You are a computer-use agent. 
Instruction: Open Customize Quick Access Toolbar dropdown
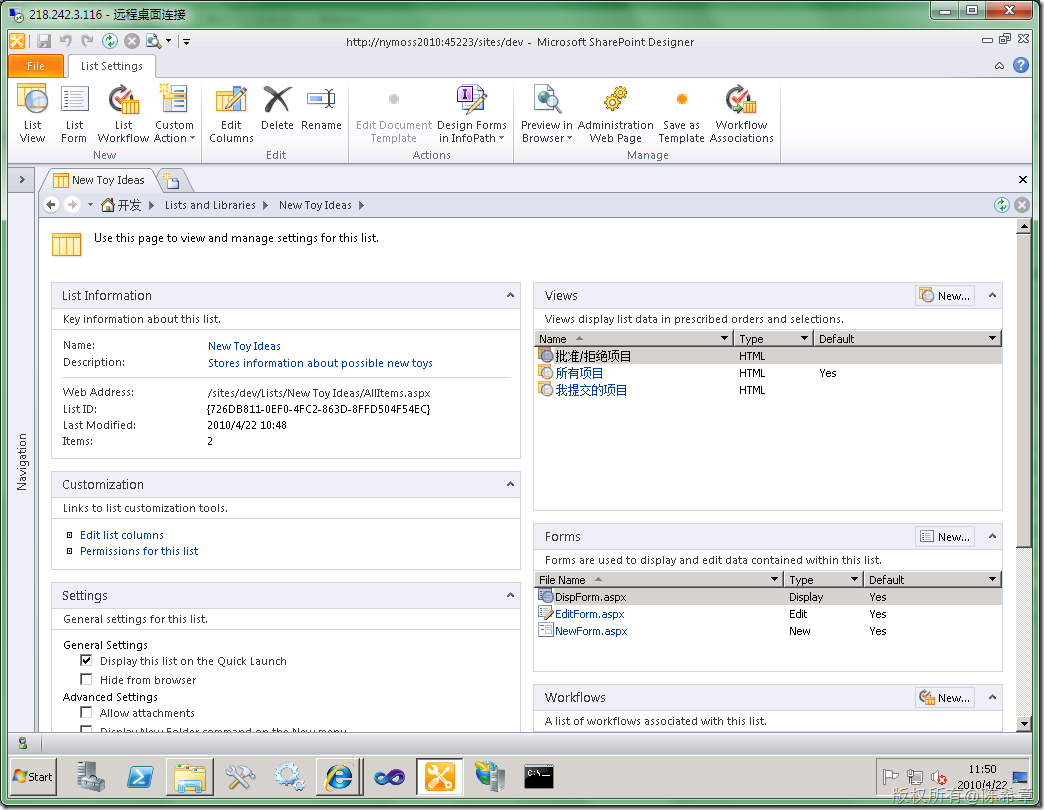[x=186, y=41]
